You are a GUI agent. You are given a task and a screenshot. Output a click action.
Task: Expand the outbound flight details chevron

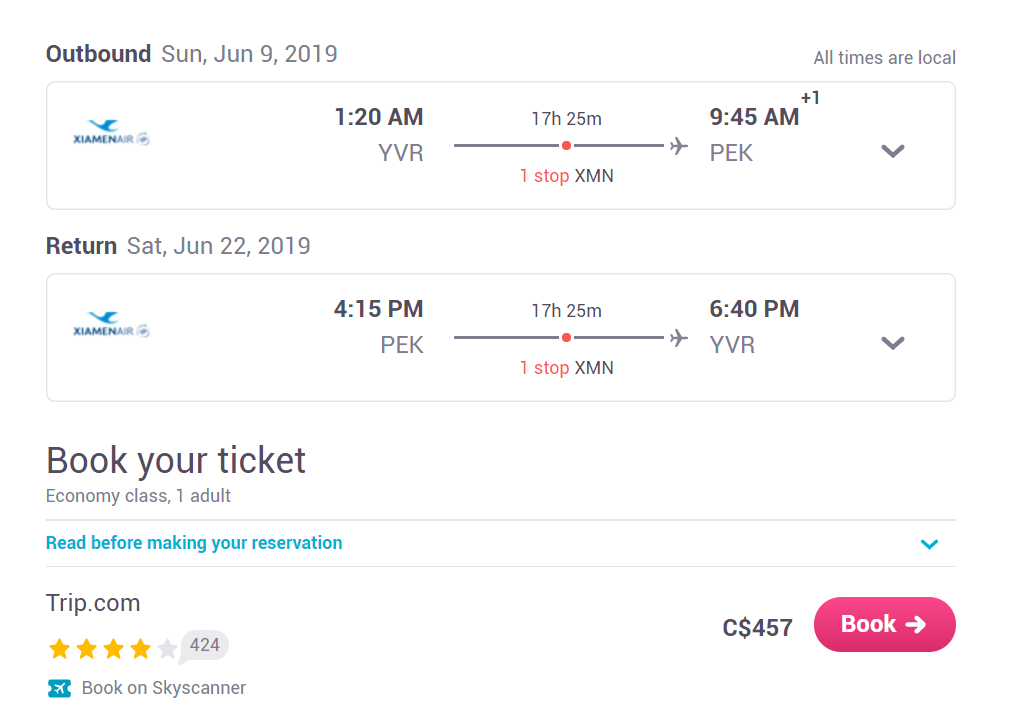(893, 151)
